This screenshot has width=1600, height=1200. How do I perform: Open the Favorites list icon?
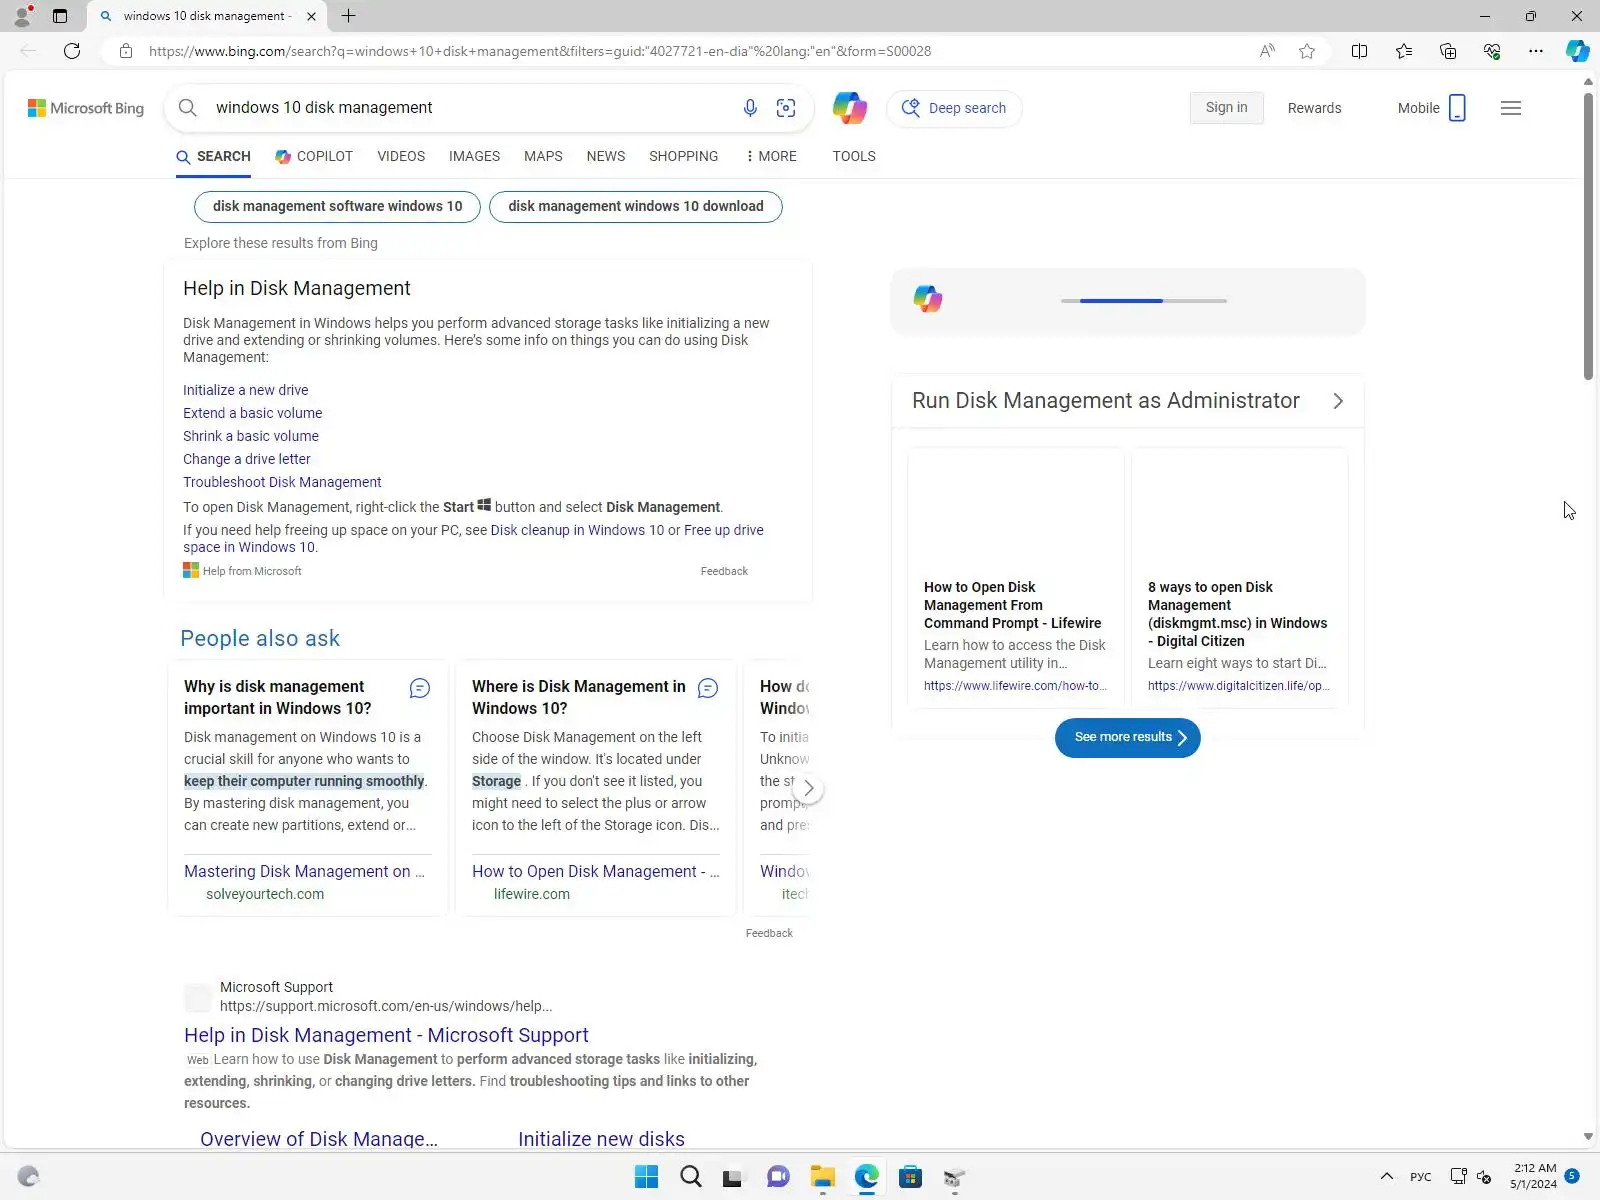(1404, 51)
